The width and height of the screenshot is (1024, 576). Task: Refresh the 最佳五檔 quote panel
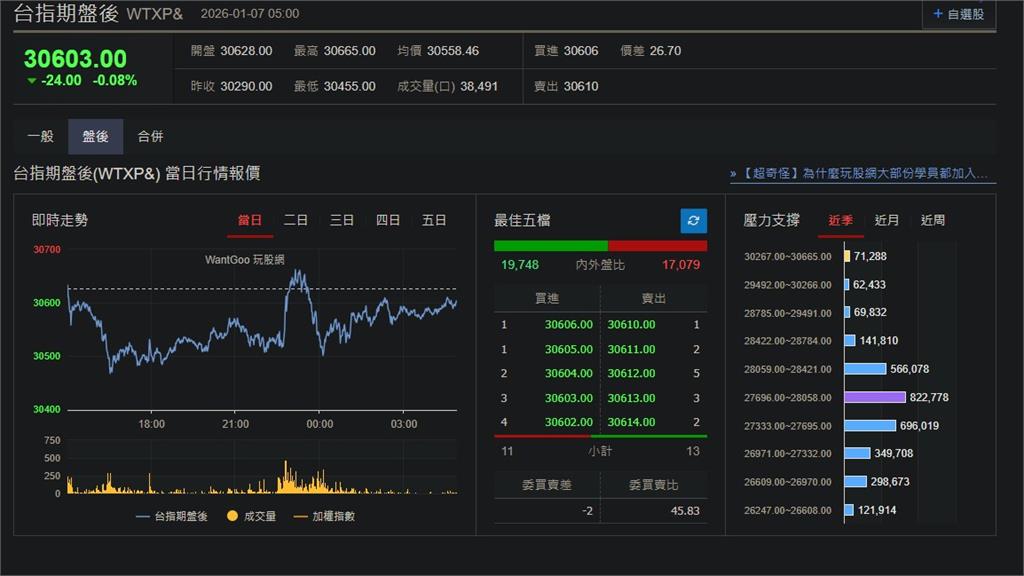pyautogui.click(x=693, y=220)
